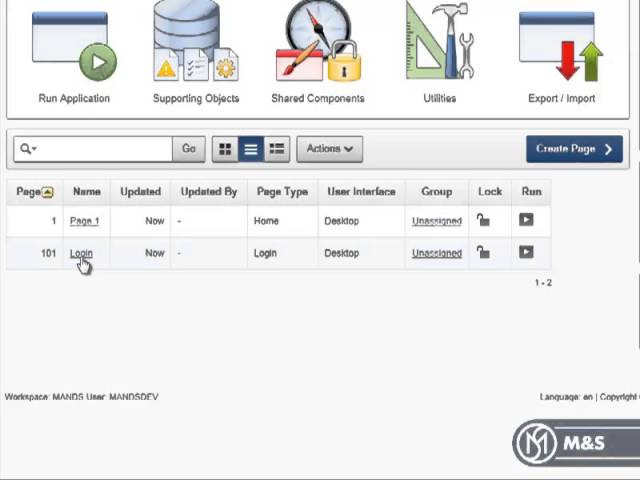Click the Page Type column header
The width and height of the screenshot is (640, 480).
282,192
